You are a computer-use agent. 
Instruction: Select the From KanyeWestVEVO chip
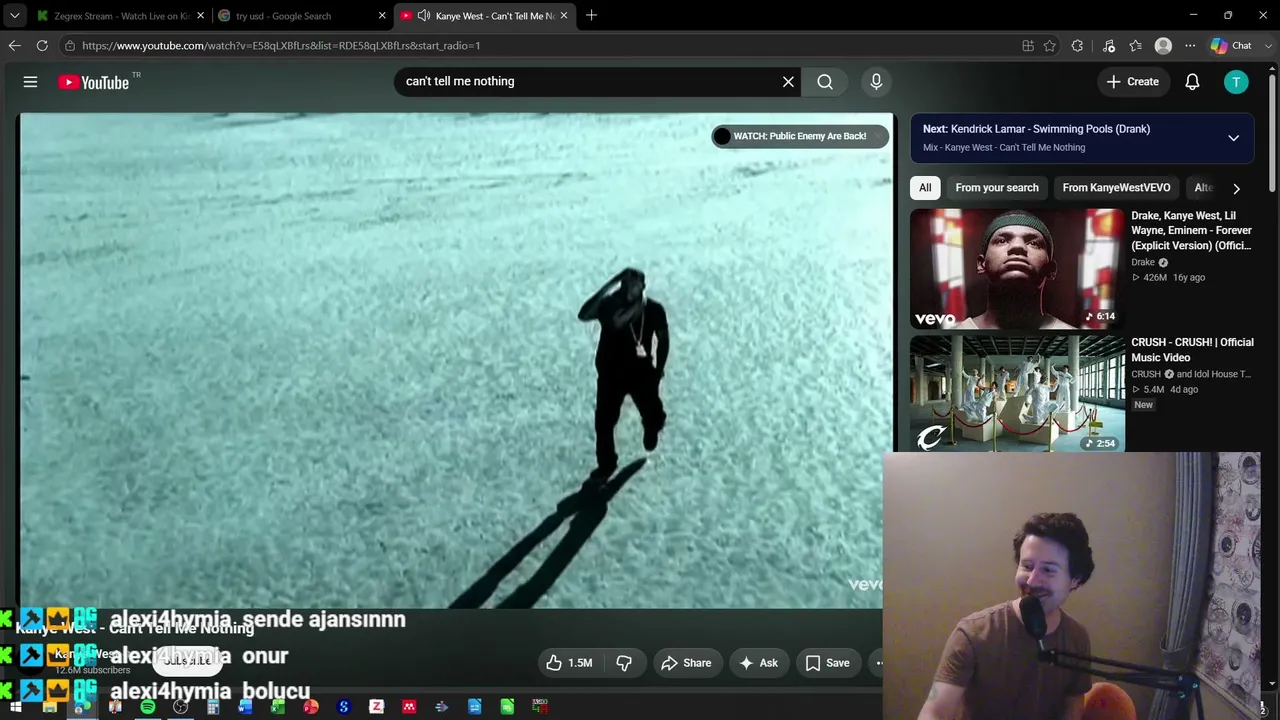(x=1116, y=188)
